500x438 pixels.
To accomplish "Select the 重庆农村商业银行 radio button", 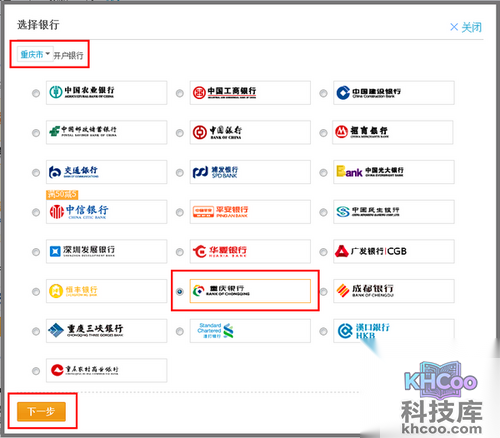I will (x=36, y=371).
